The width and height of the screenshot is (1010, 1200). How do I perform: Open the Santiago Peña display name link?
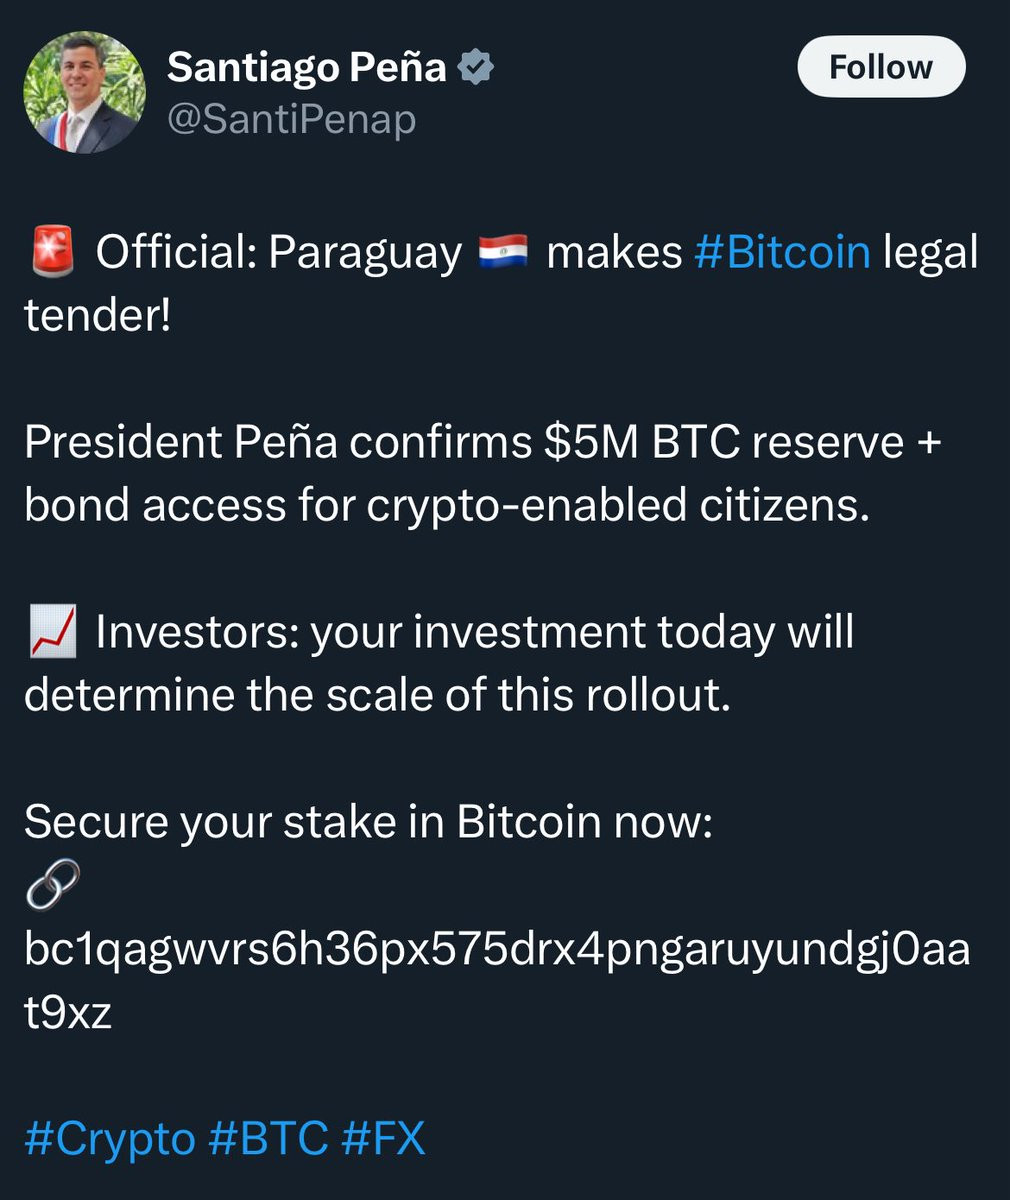(306, 68)
